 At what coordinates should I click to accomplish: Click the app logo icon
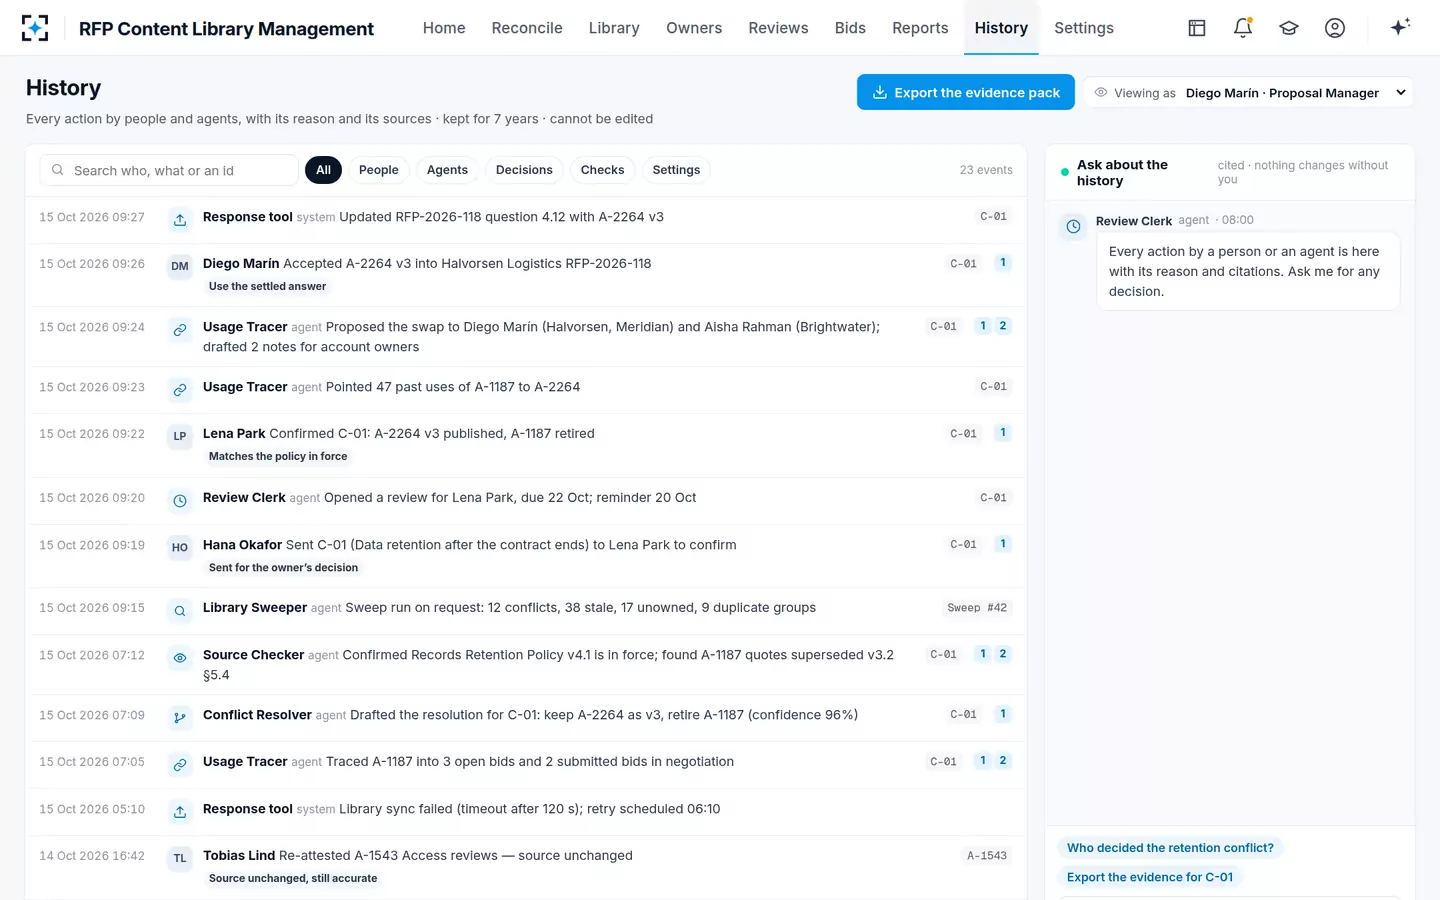tap(35, 28)
